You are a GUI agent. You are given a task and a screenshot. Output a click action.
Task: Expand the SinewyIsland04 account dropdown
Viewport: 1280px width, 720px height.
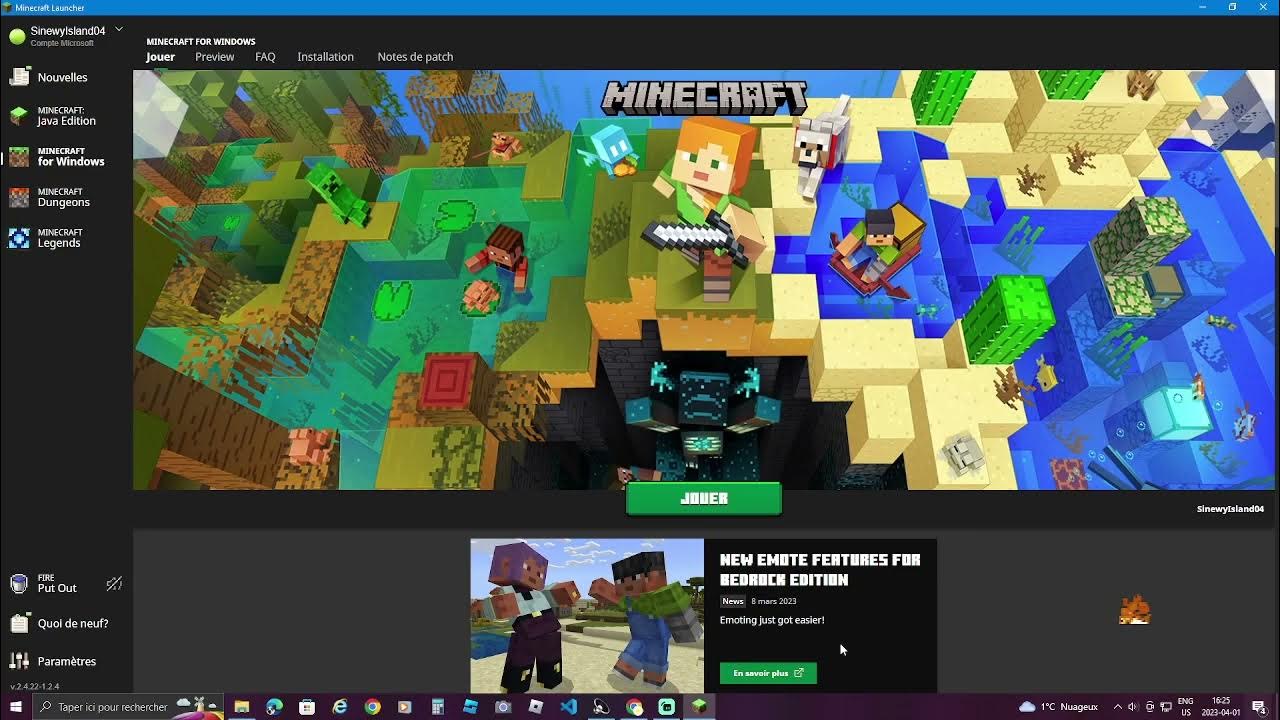pyautogui.click(x=119, y=30)
